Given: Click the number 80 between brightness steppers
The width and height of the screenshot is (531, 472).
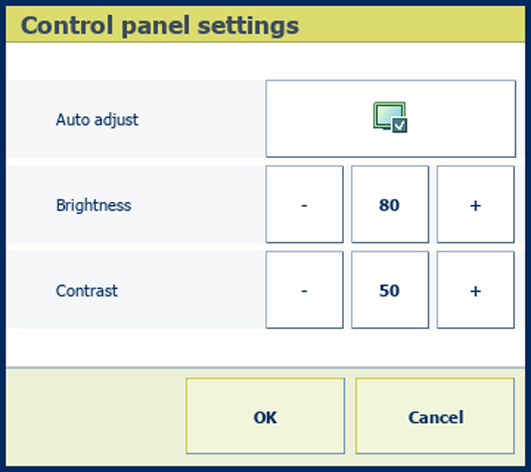Looking at the screenshot, I should (x=389, y=205).
